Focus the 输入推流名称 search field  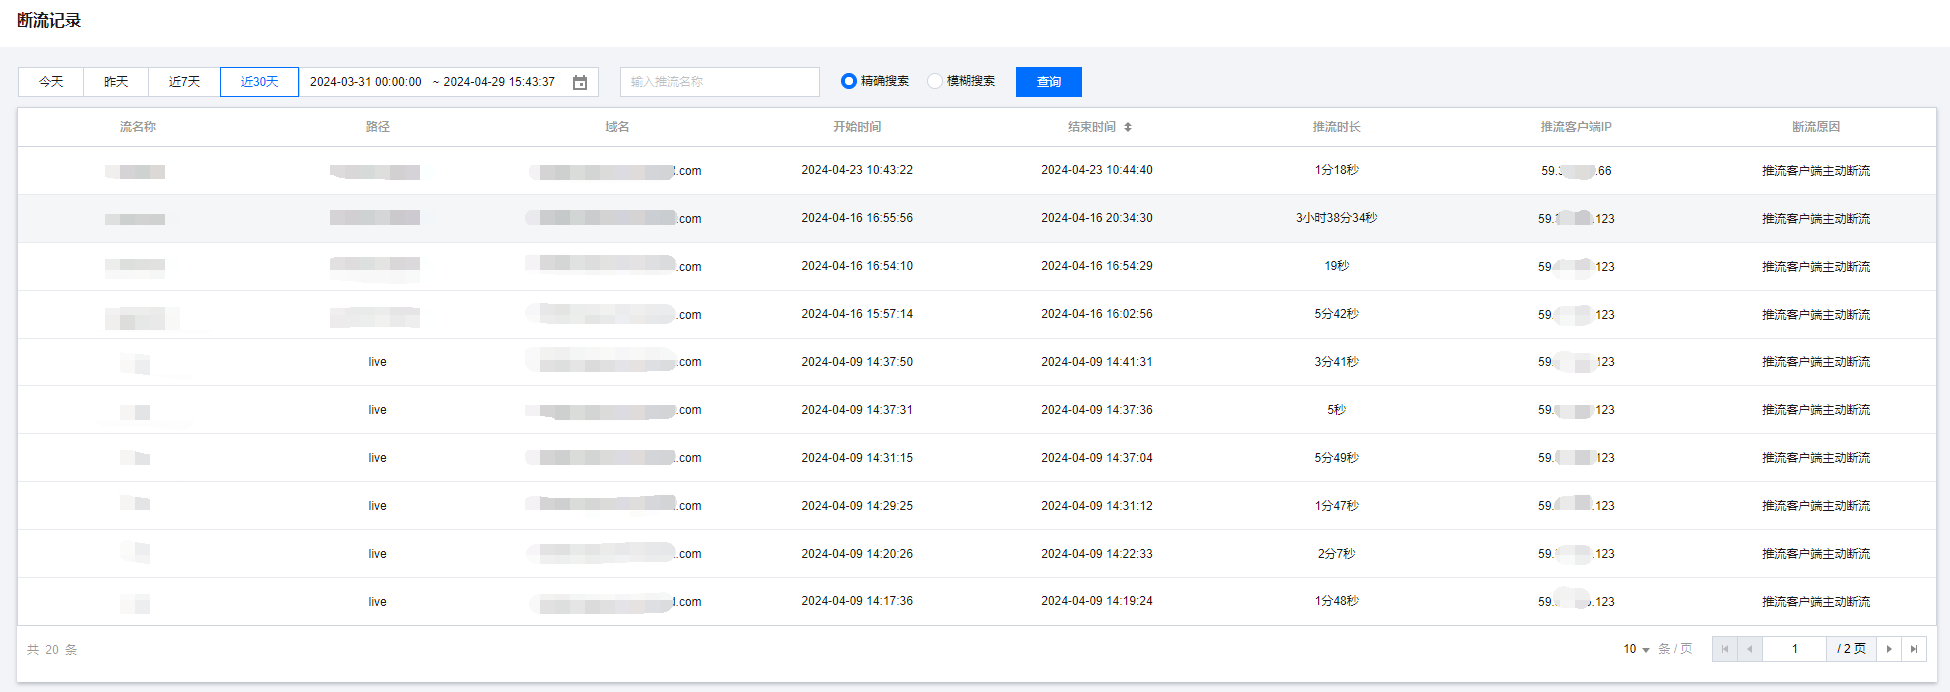coord(719,82)
